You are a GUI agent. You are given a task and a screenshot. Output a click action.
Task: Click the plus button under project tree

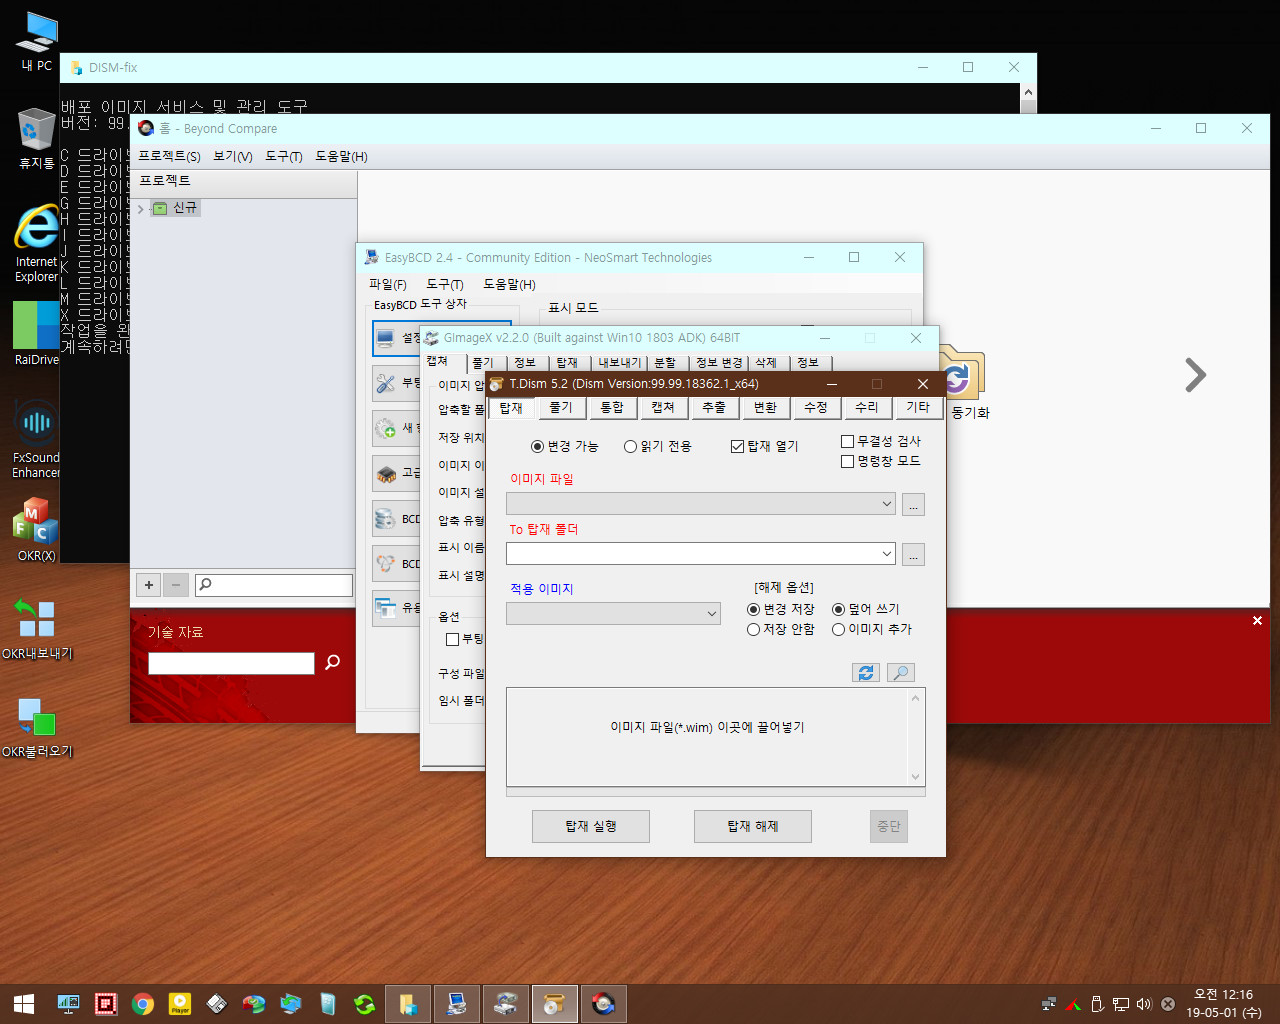(x=149, y=584)
